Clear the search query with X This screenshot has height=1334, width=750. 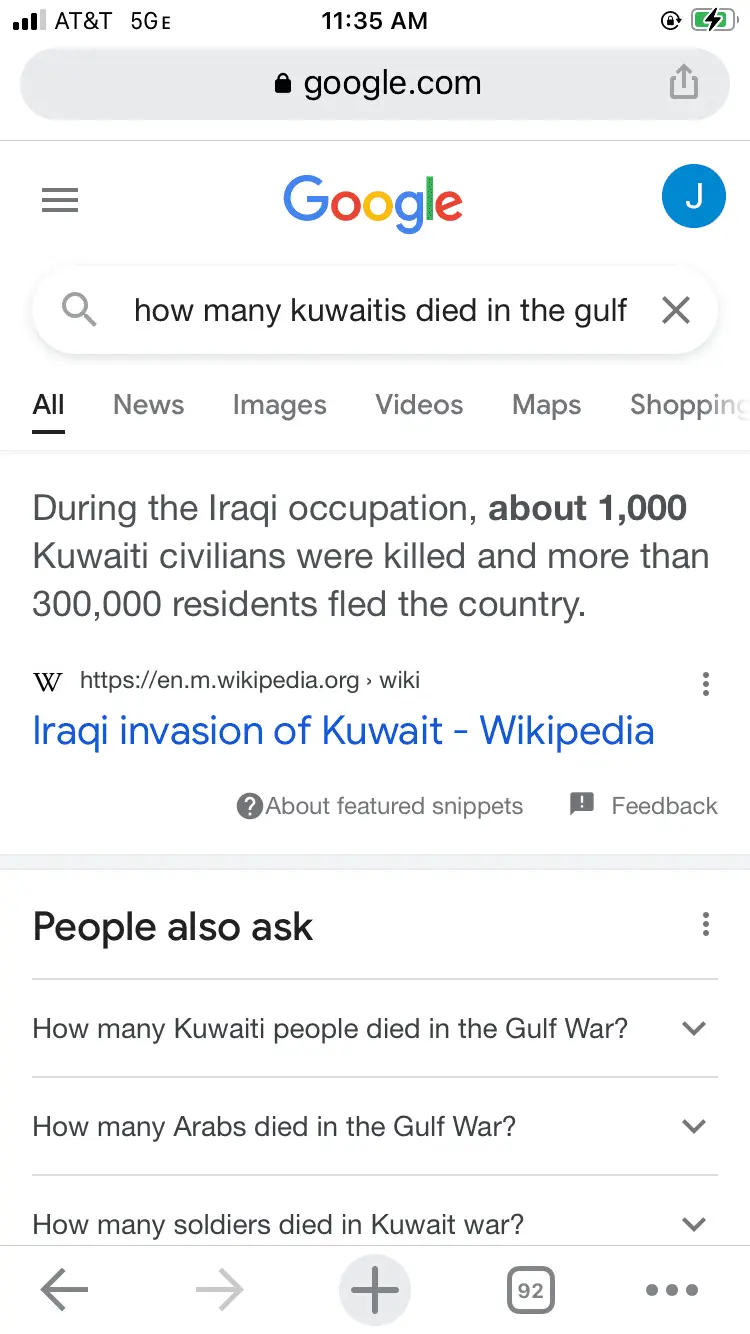(x=676, y=311)
